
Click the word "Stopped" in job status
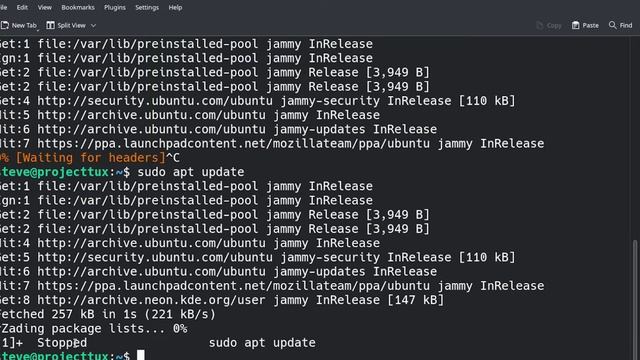pyautogui.click(x=62, y=342)
